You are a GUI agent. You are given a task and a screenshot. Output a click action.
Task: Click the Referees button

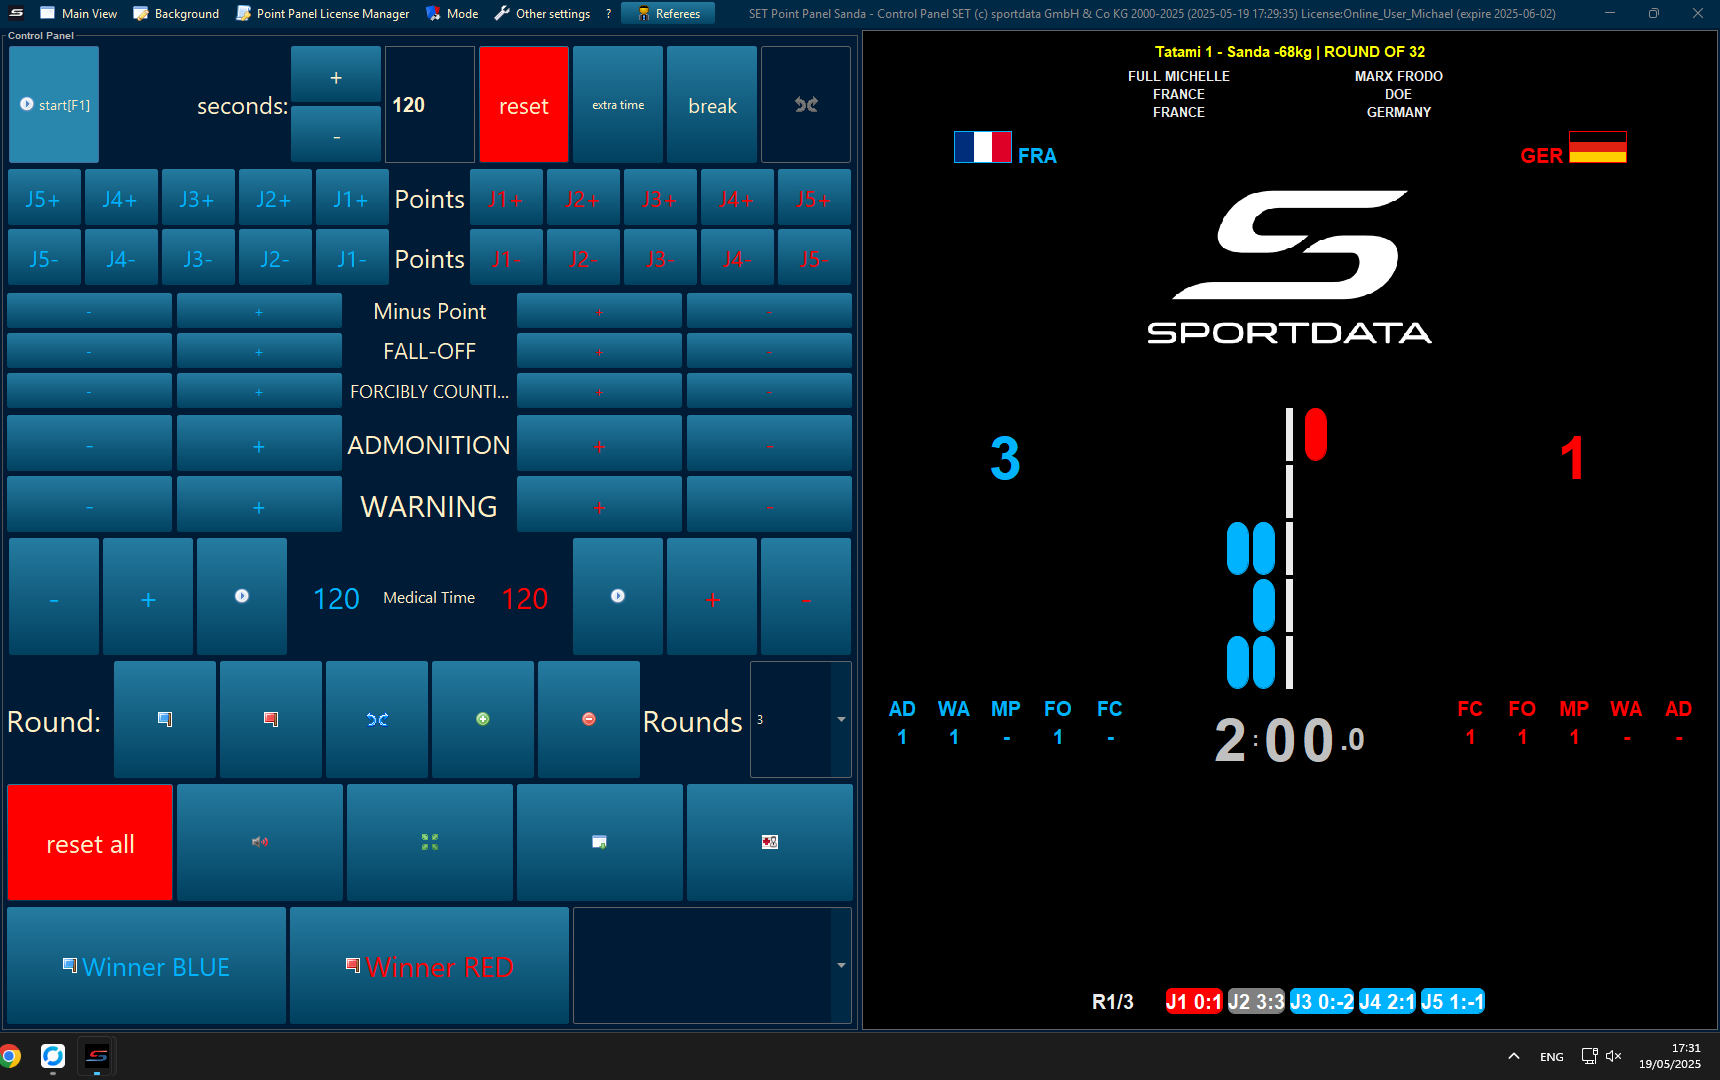tap(668, 13)
